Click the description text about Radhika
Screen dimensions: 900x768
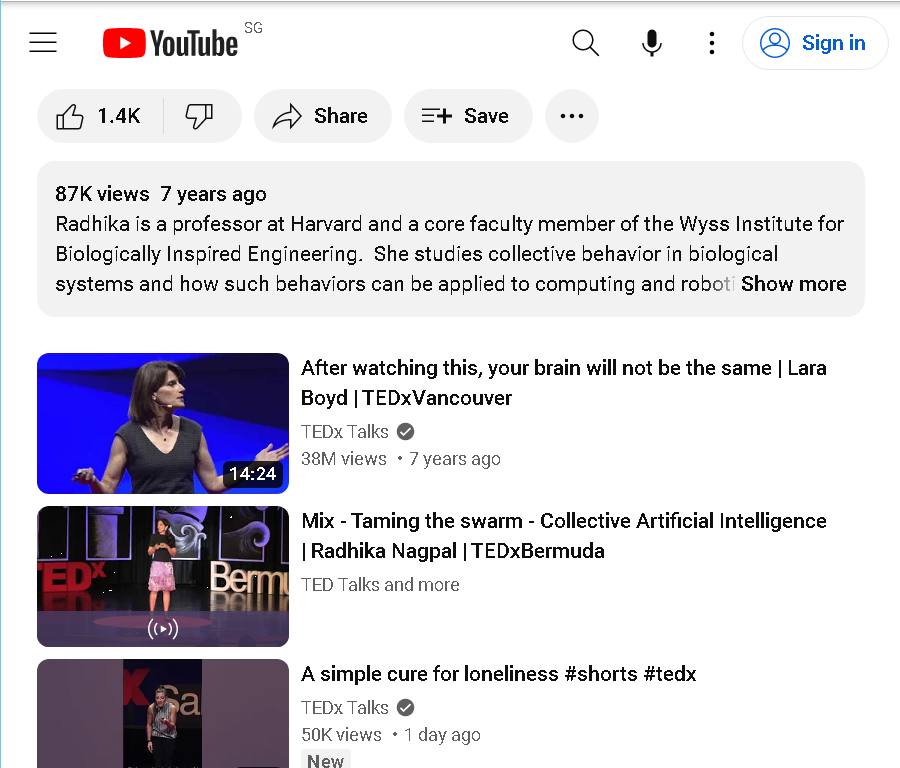pyautogui.click(x=451, y=254)
